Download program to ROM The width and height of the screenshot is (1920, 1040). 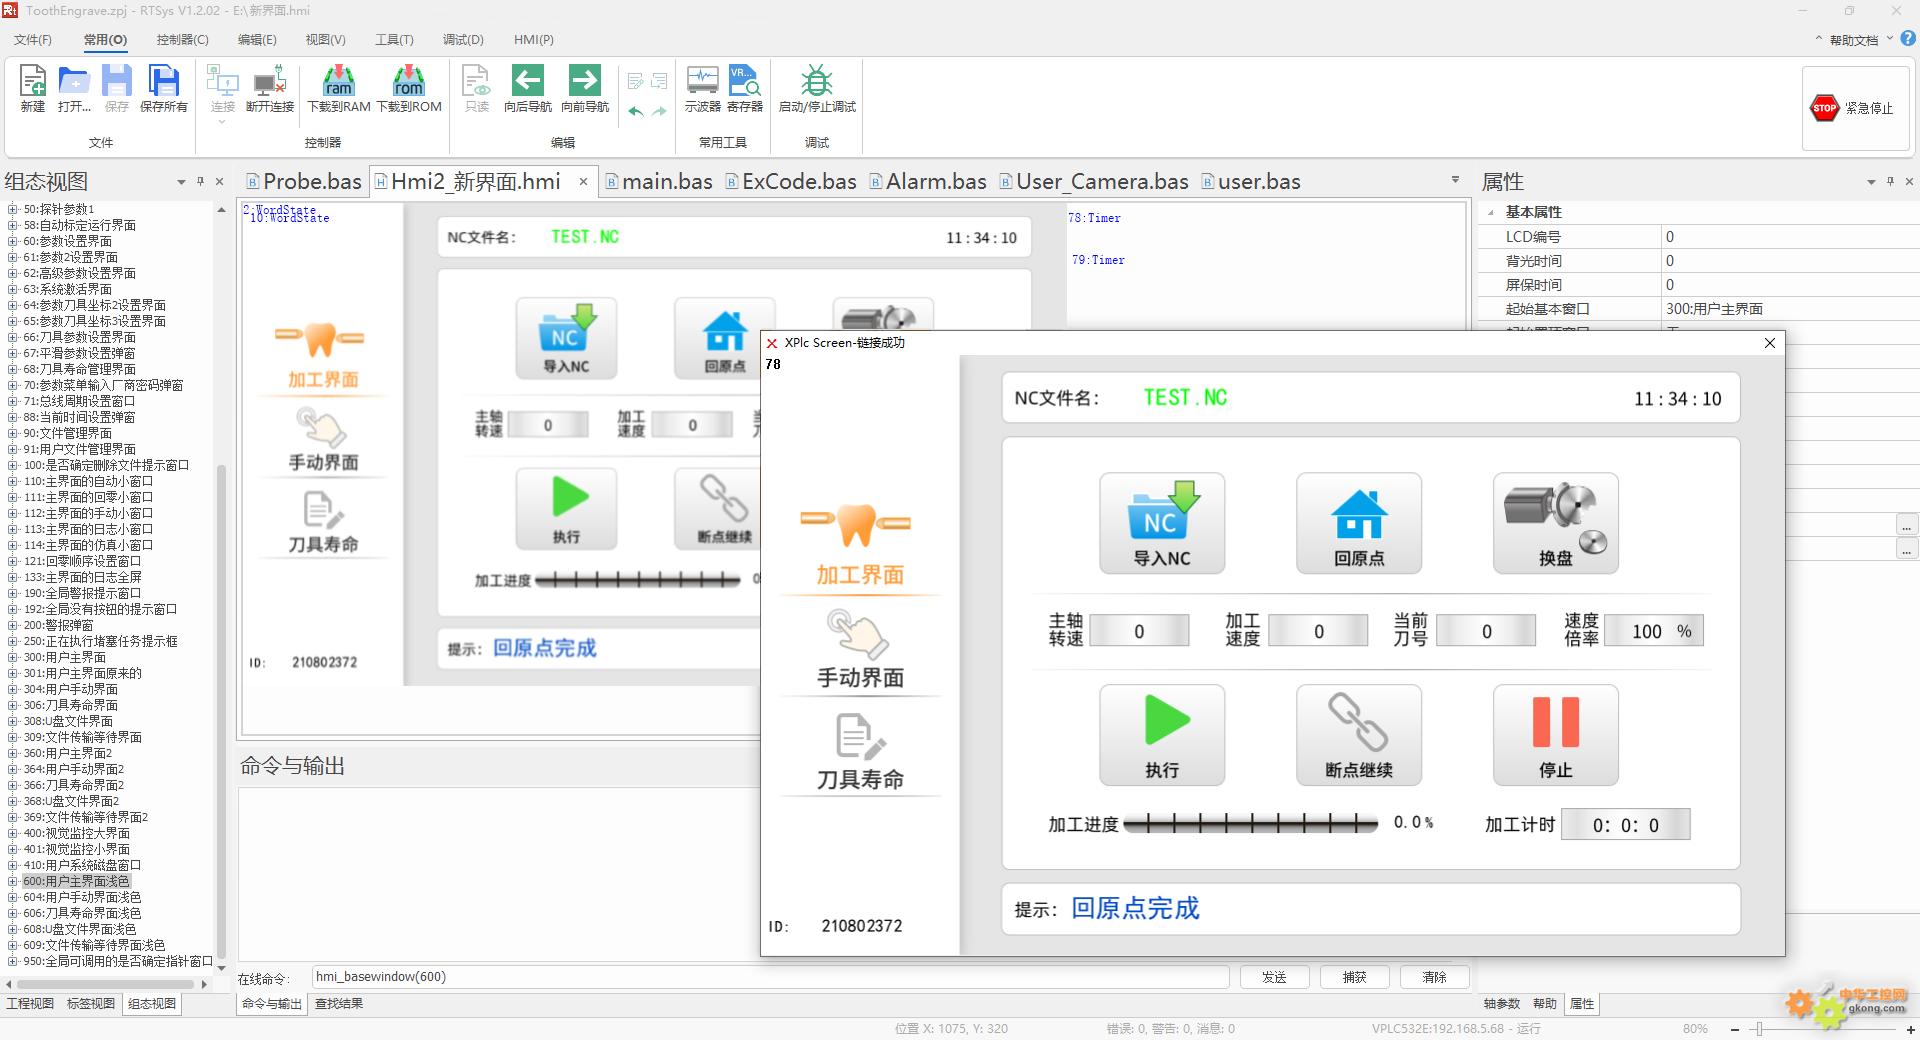click(x=409, y=88)
